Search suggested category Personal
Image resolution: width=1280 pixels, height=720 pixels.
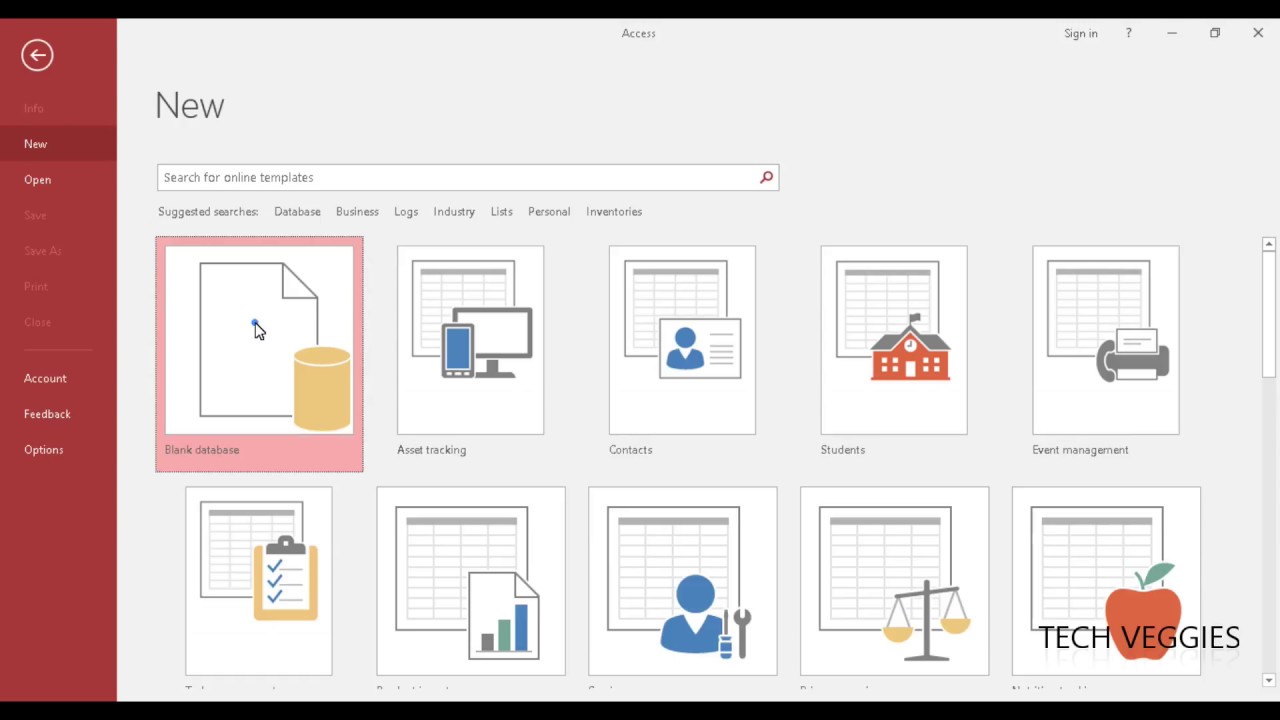tap(549, 212)
